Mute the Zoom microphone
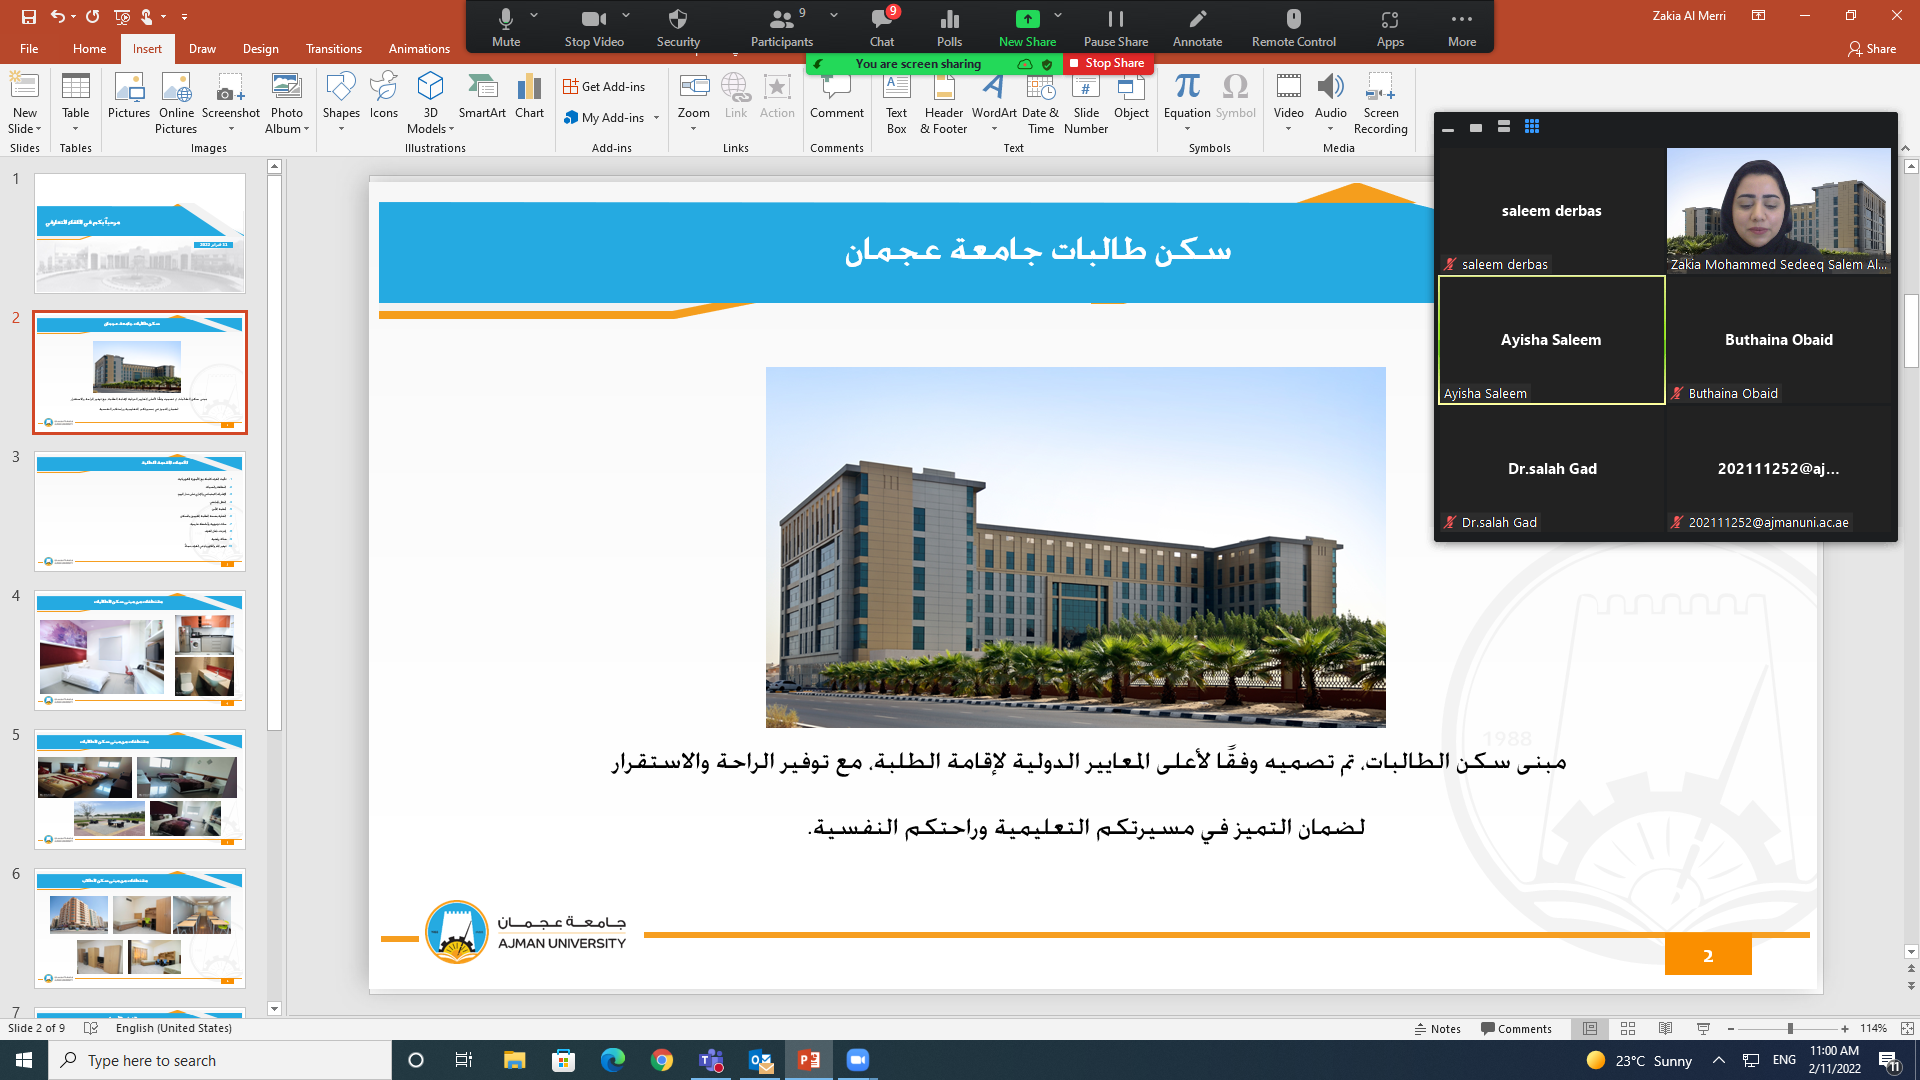The image size is (1920, 1080). (x=506, y=27)
